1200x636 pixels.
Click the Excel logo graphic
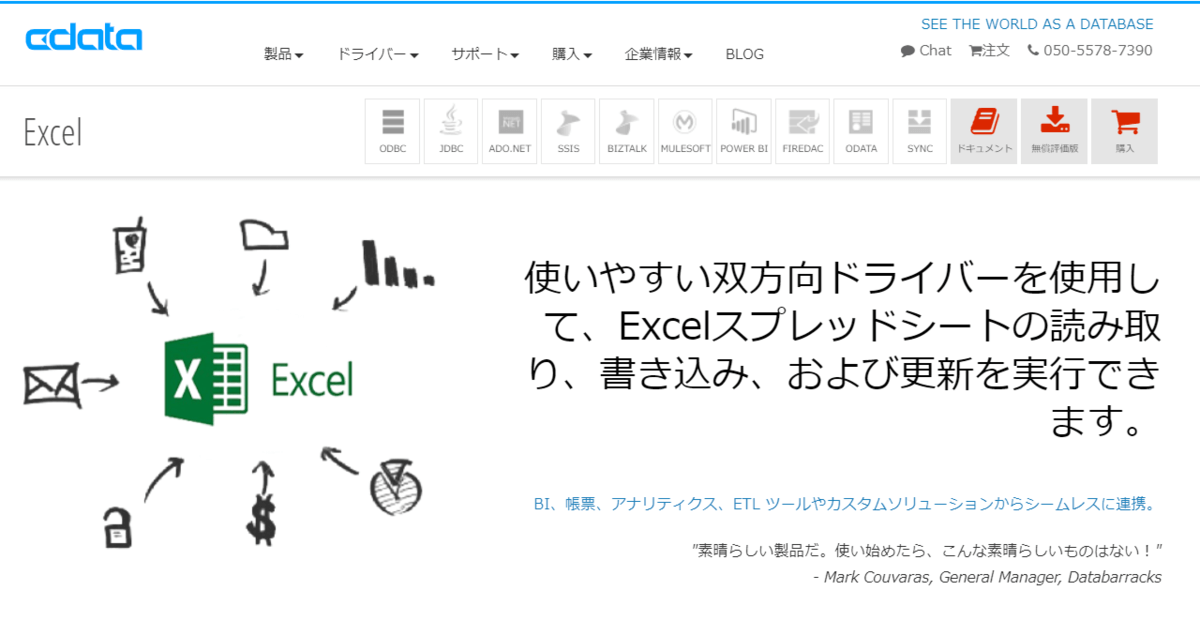coord(259,378)
